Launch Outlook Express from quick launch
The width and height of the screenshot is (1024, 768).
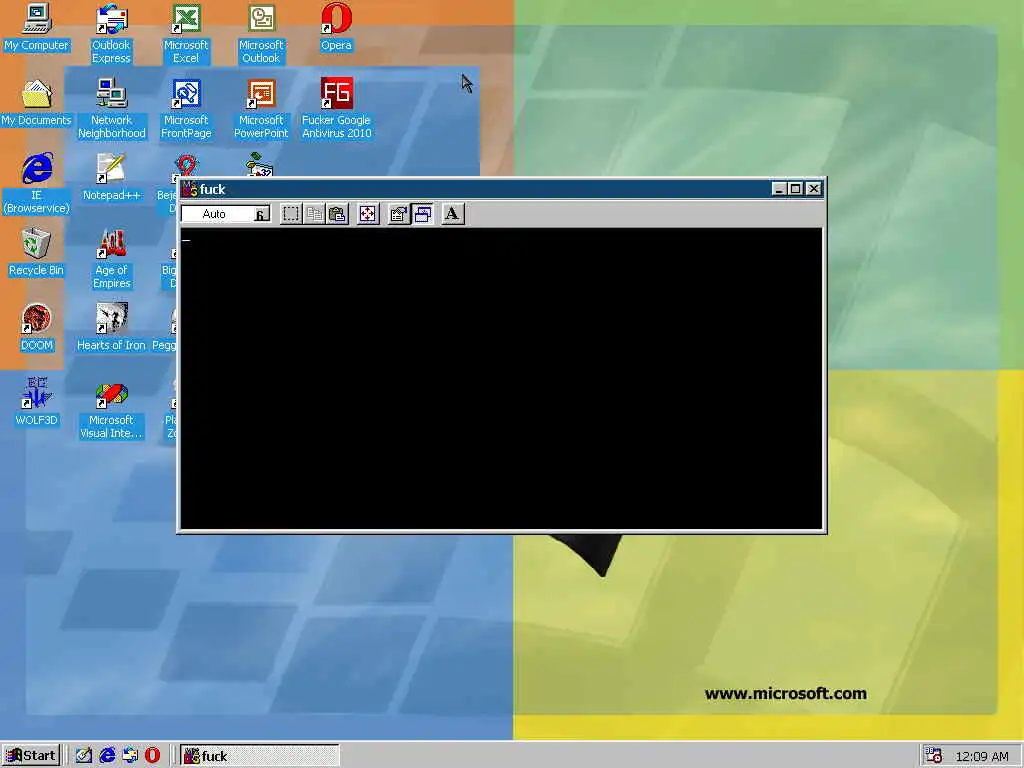[129, 756]
